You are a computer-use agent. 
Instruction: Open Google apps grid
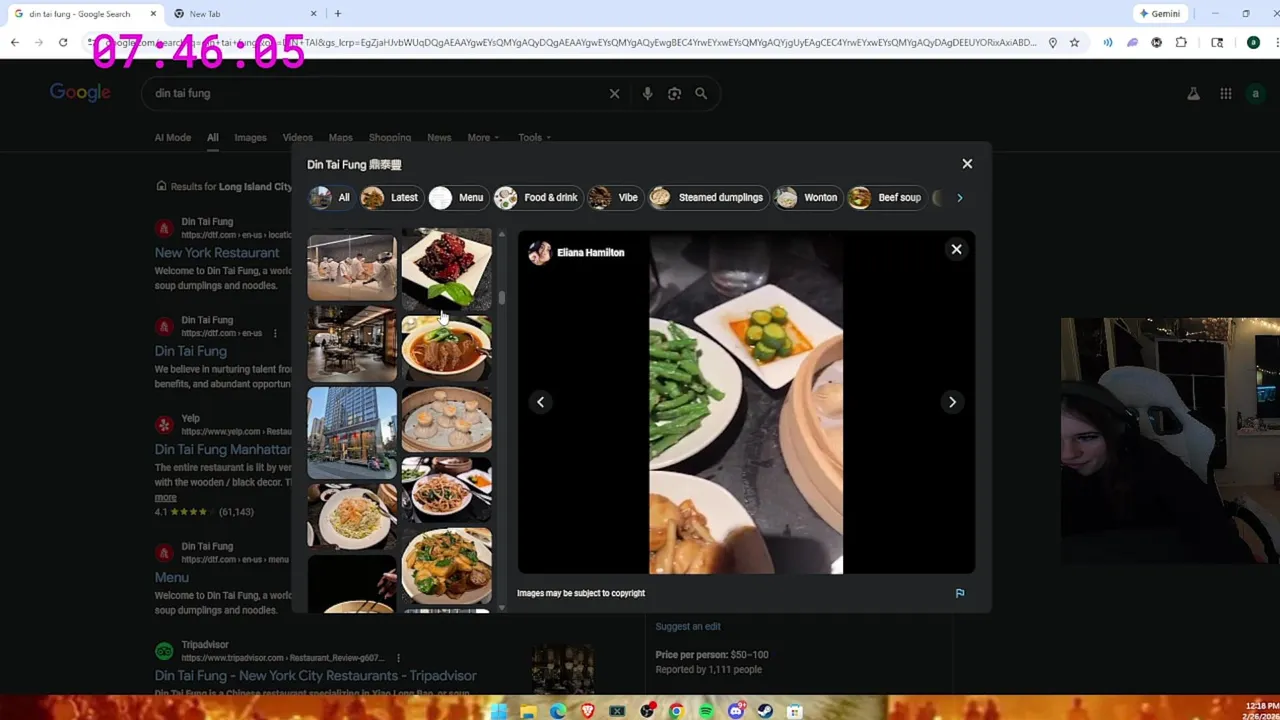(x=1225, y=94)
